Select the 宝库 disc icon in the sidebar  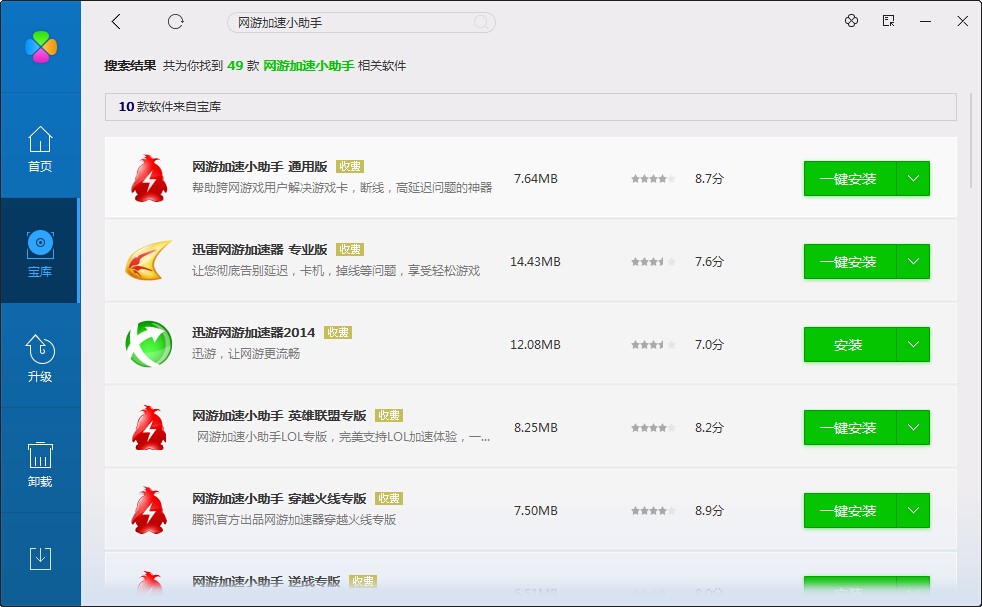tap(40, 251)
